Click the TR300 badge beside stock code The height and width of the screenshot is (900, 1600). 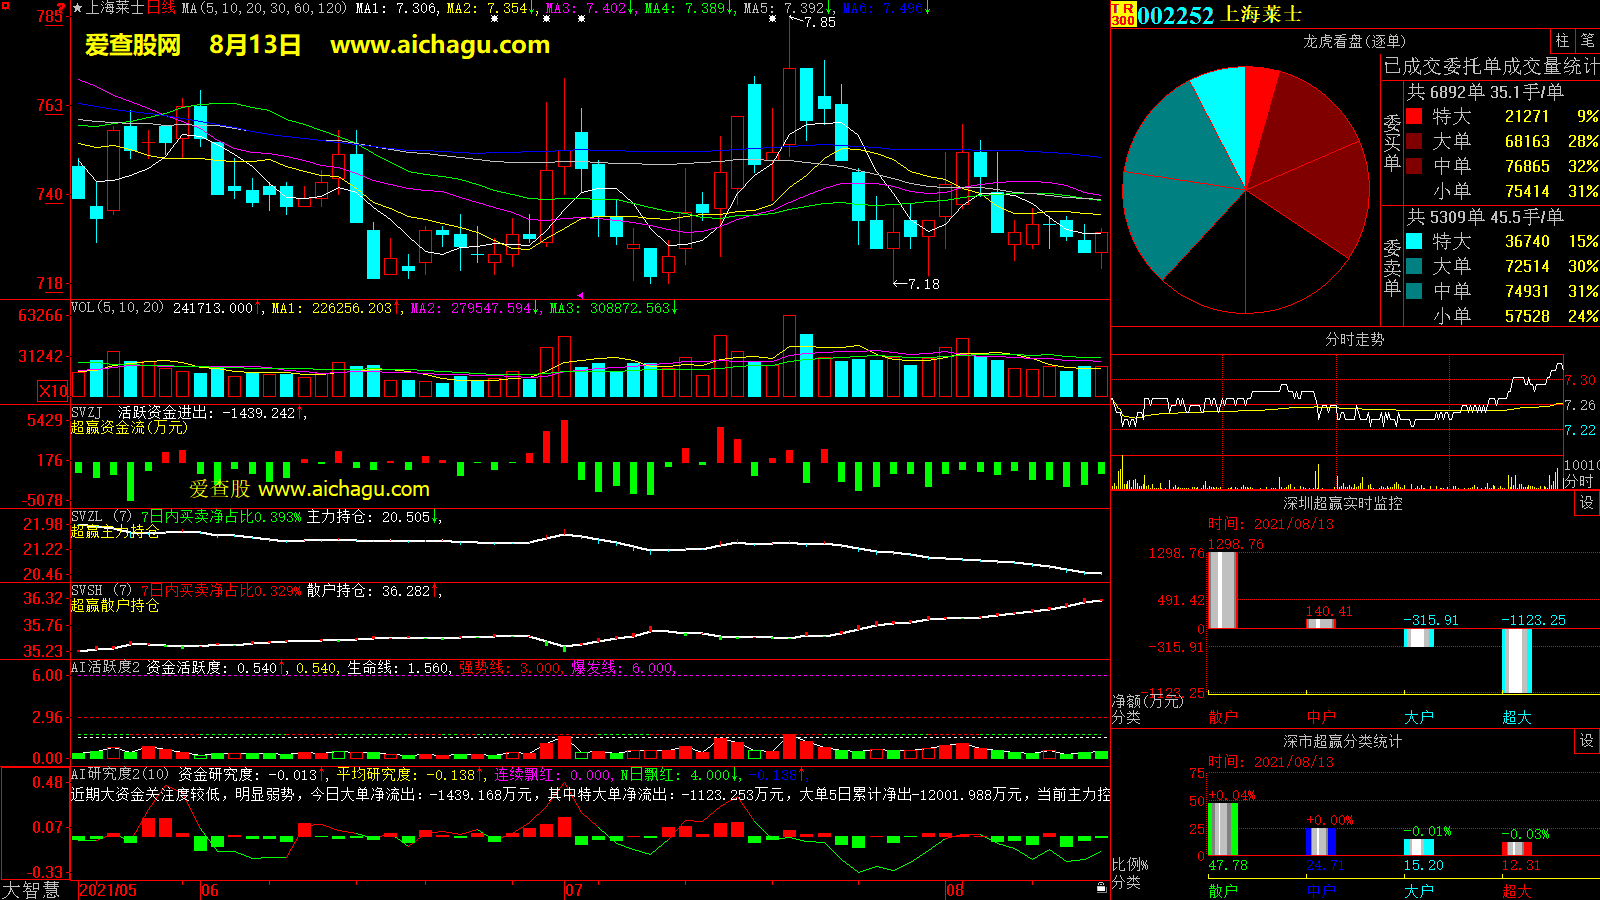tap(1123, 14)
